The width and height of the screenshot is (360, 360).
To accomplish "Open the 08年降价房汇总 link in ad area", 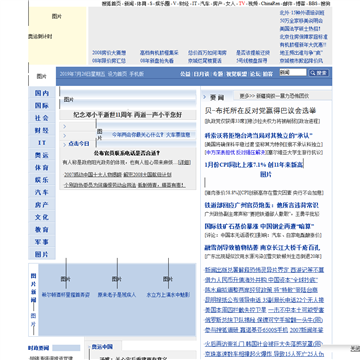I will [x=109, y=61].
